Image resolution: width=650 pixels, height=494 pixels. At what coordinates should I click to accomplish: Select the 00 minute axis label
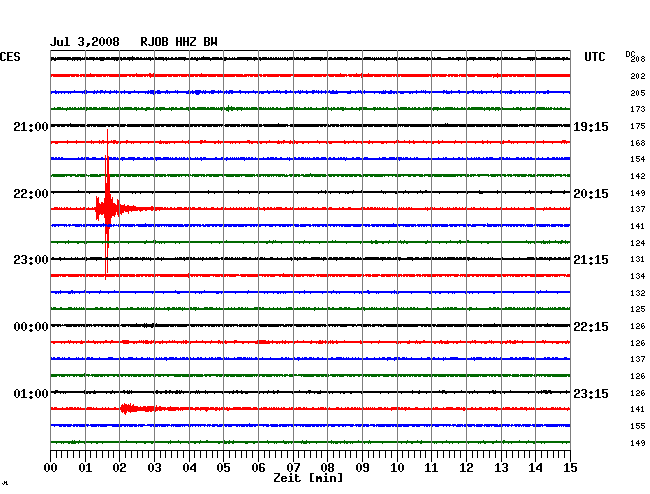click(x=51, y=467)
